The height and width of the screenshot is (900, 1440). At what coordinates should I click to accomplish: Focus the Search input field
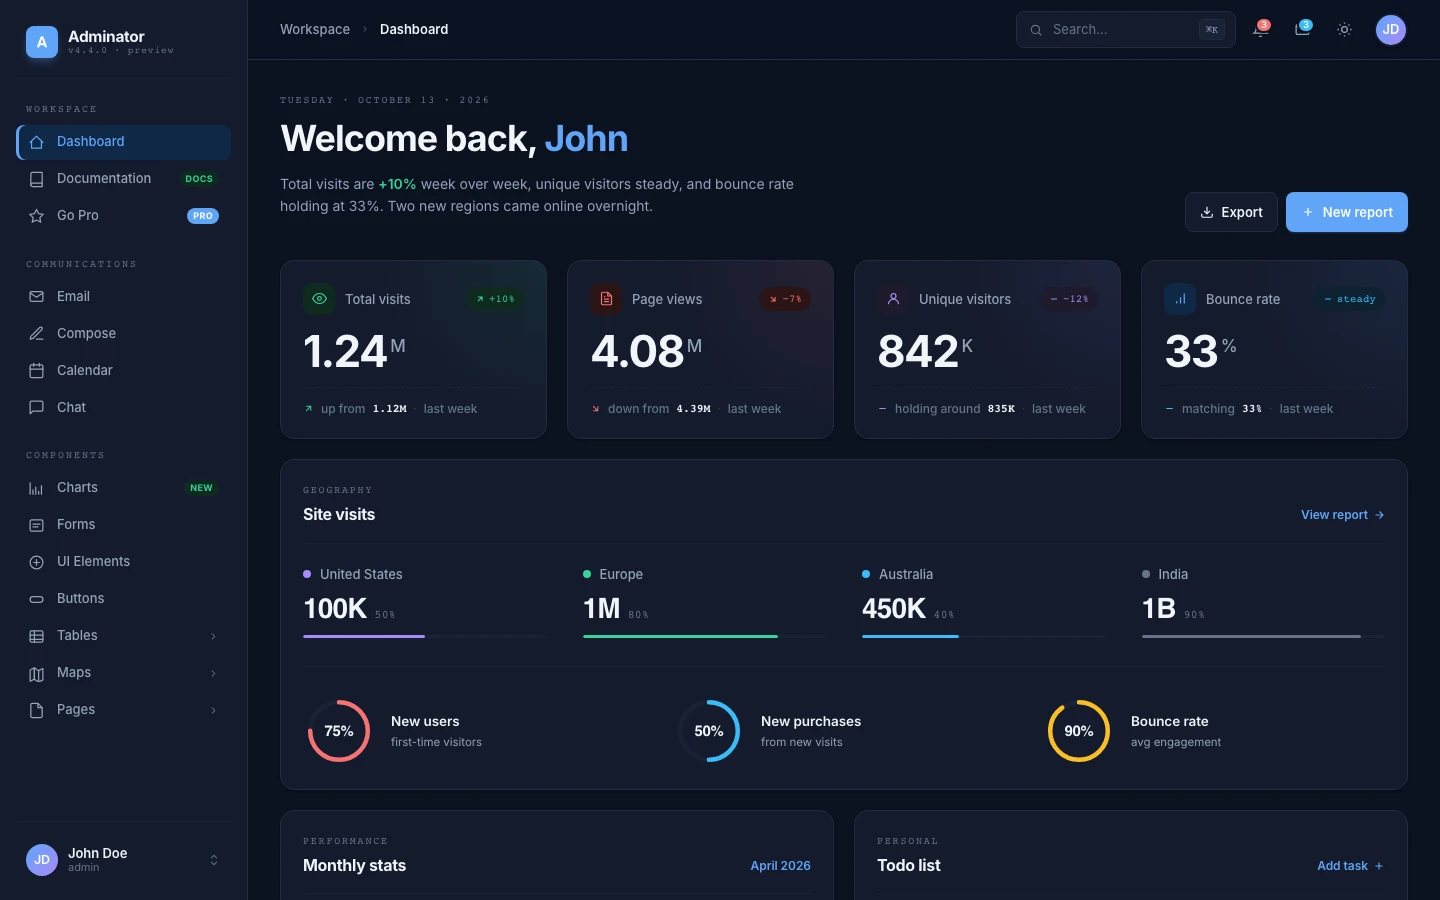(1126, 30)
